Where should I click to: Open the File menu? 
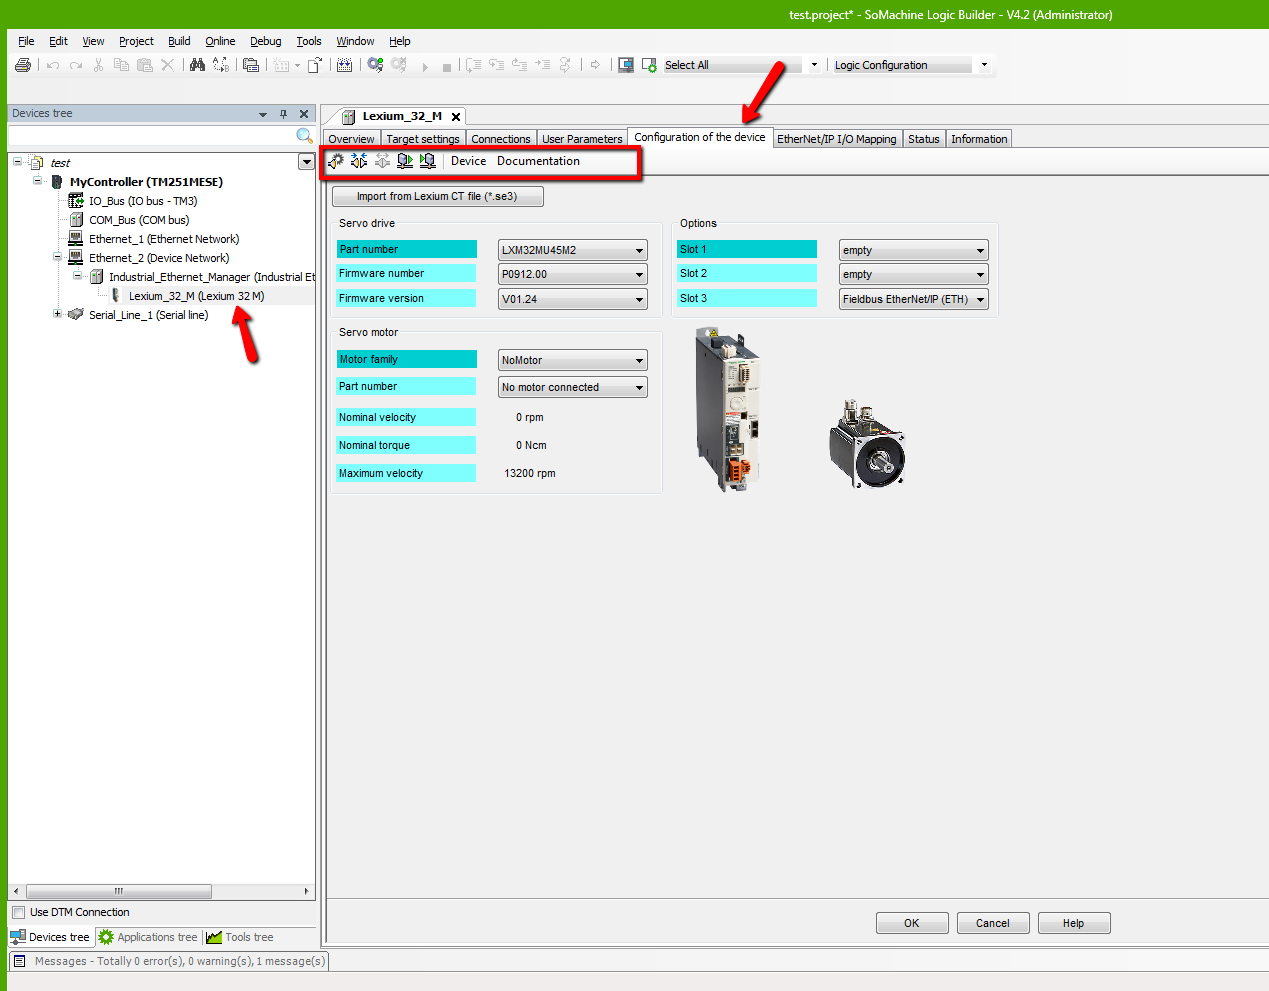point(26,41)
